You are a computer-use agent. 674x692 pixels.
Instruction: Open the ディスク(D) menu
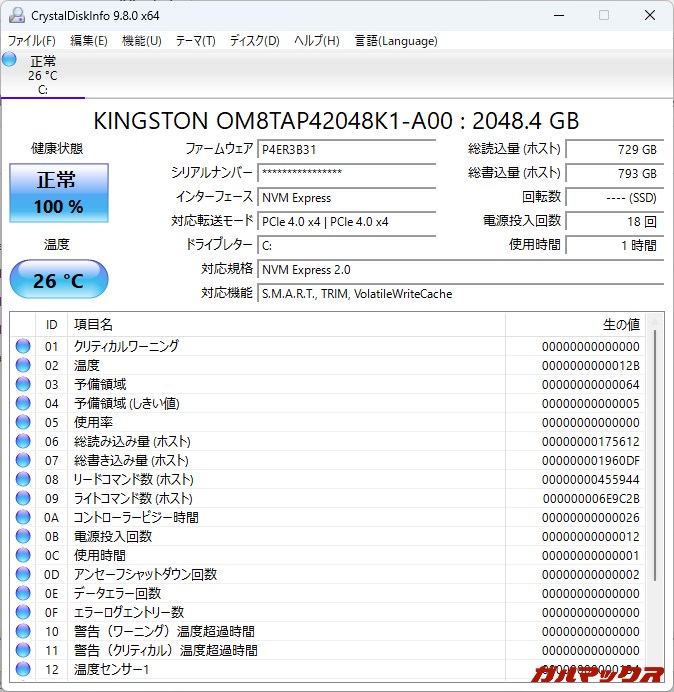click(255, 41)
